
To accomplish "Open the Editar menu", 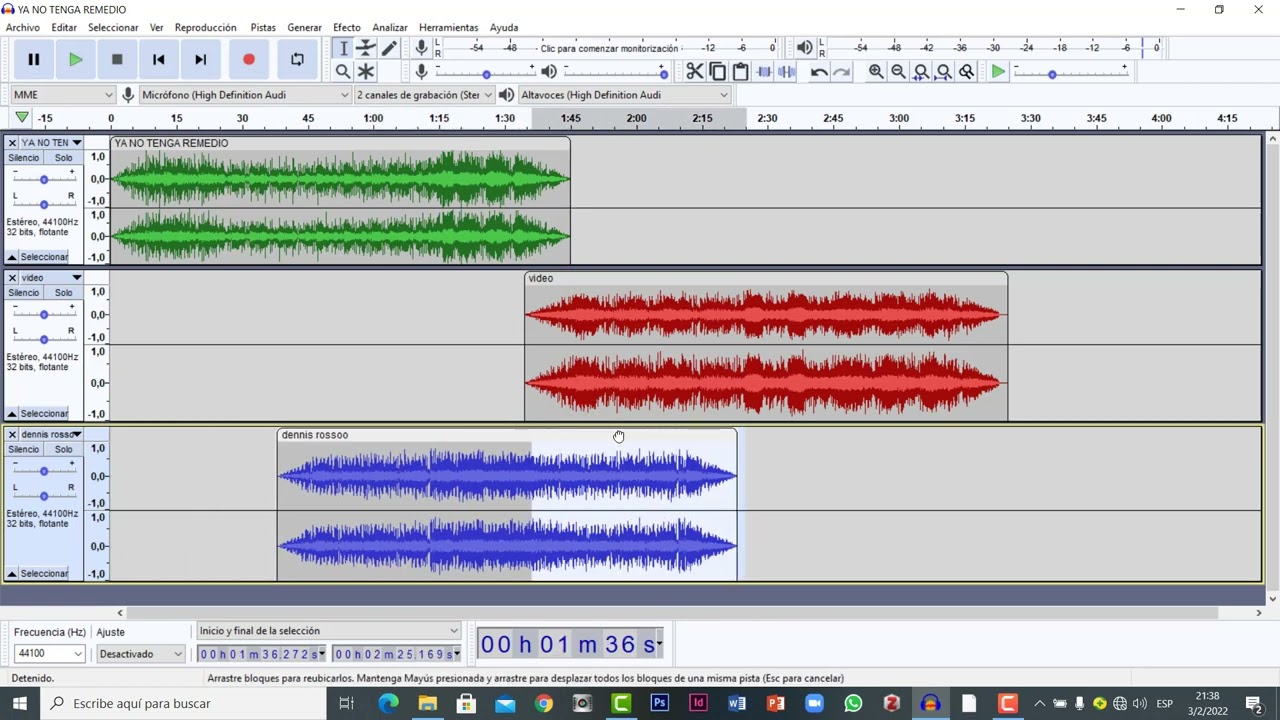I will coord(64,27).
